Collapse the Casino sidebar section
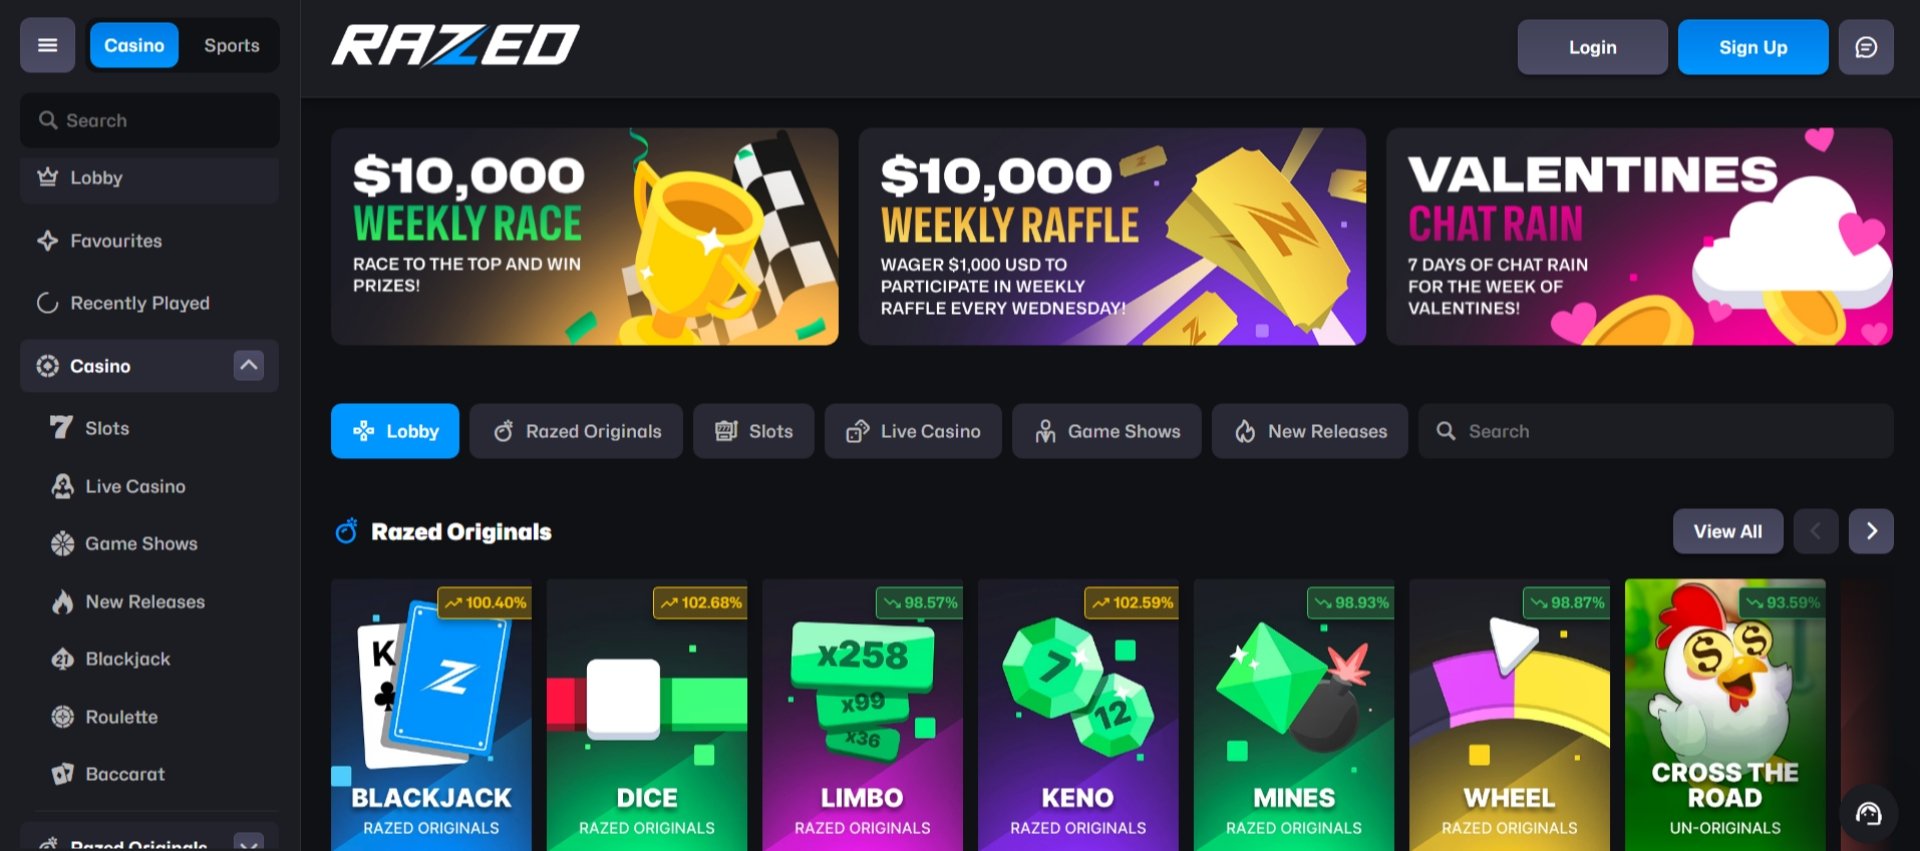The width and height of the screenshot is (1920, 851). click(249, 365)
